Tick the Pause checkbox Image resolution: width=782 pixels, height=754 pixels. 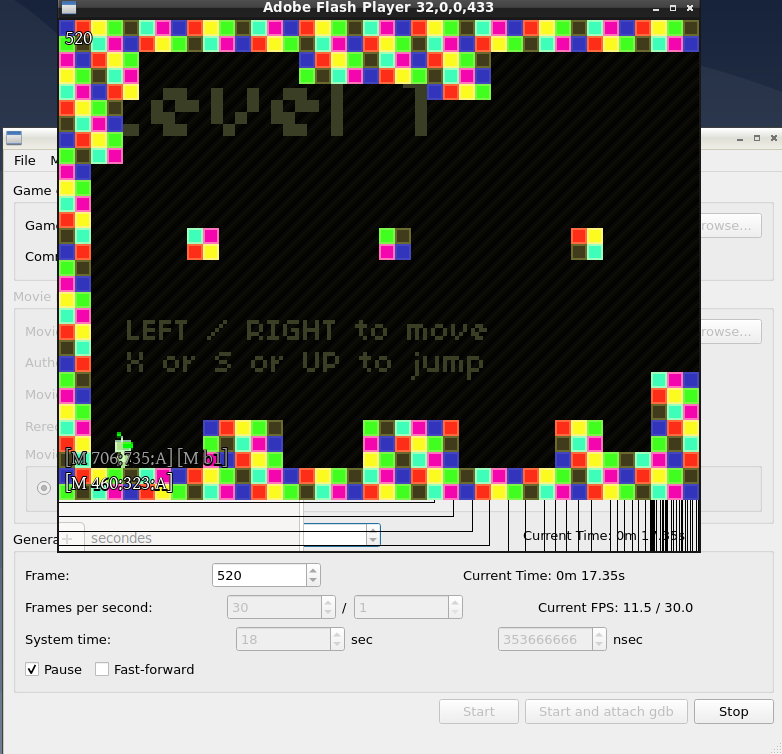tap(32, 669)
